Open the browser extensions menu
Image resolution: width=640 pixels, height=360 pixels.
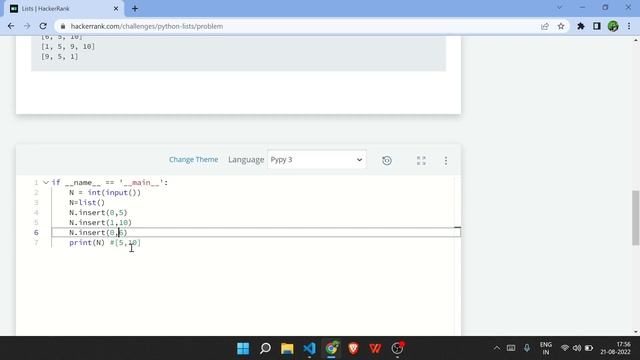tap(580, 26)
